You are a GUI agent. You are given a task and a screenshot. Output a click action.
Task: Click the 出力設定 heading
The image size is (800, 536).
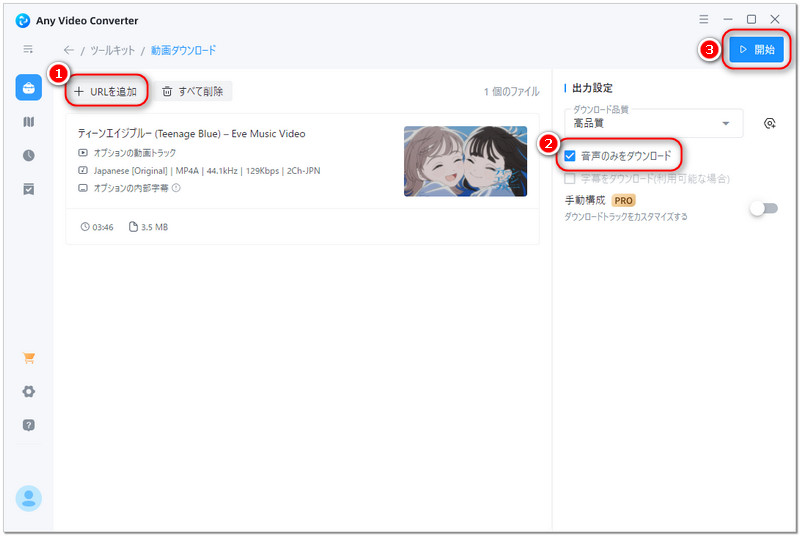point(592,88)
